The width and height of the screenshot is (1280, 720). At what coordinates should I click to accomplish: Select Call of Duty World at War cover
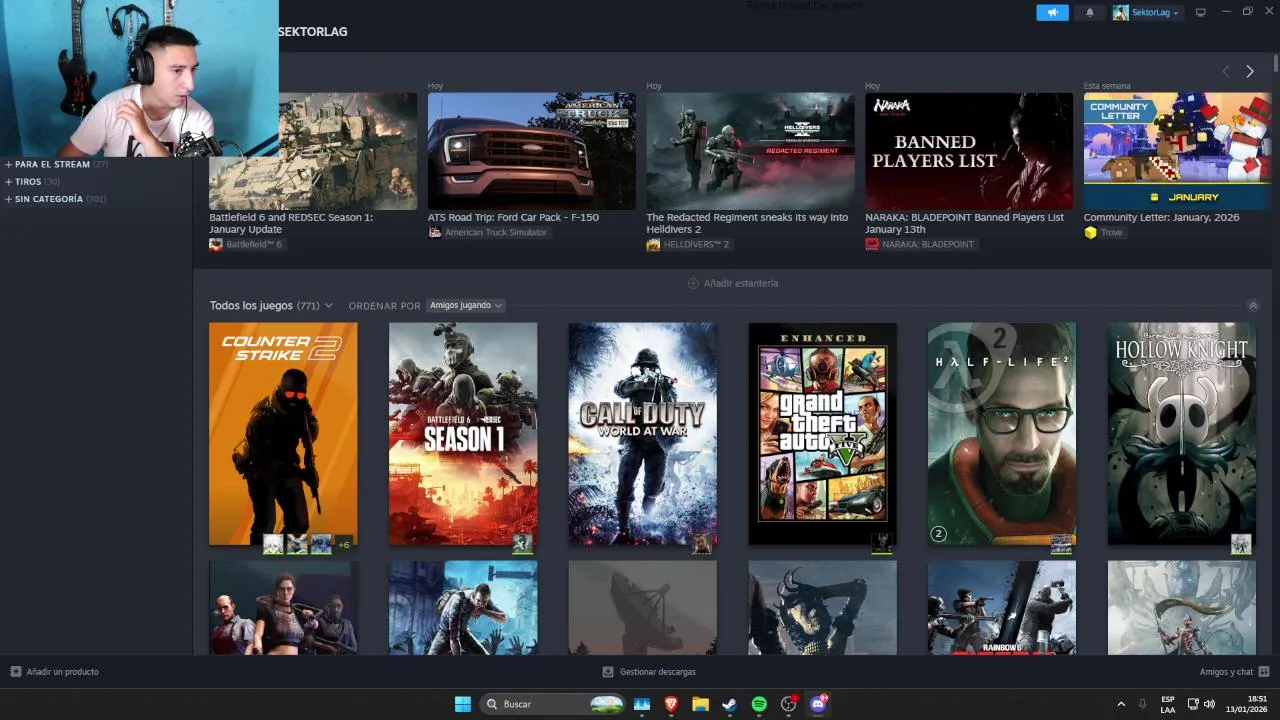point(643,434)
